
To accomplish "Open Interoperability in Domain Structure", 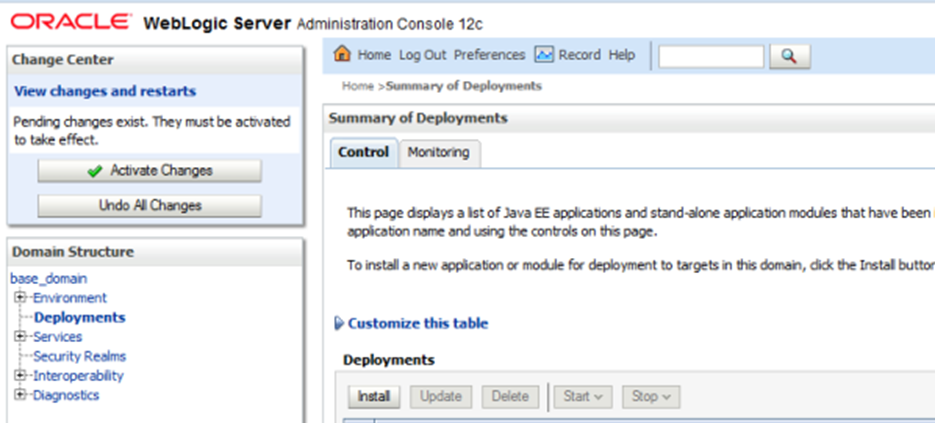I will coord(78,375).
